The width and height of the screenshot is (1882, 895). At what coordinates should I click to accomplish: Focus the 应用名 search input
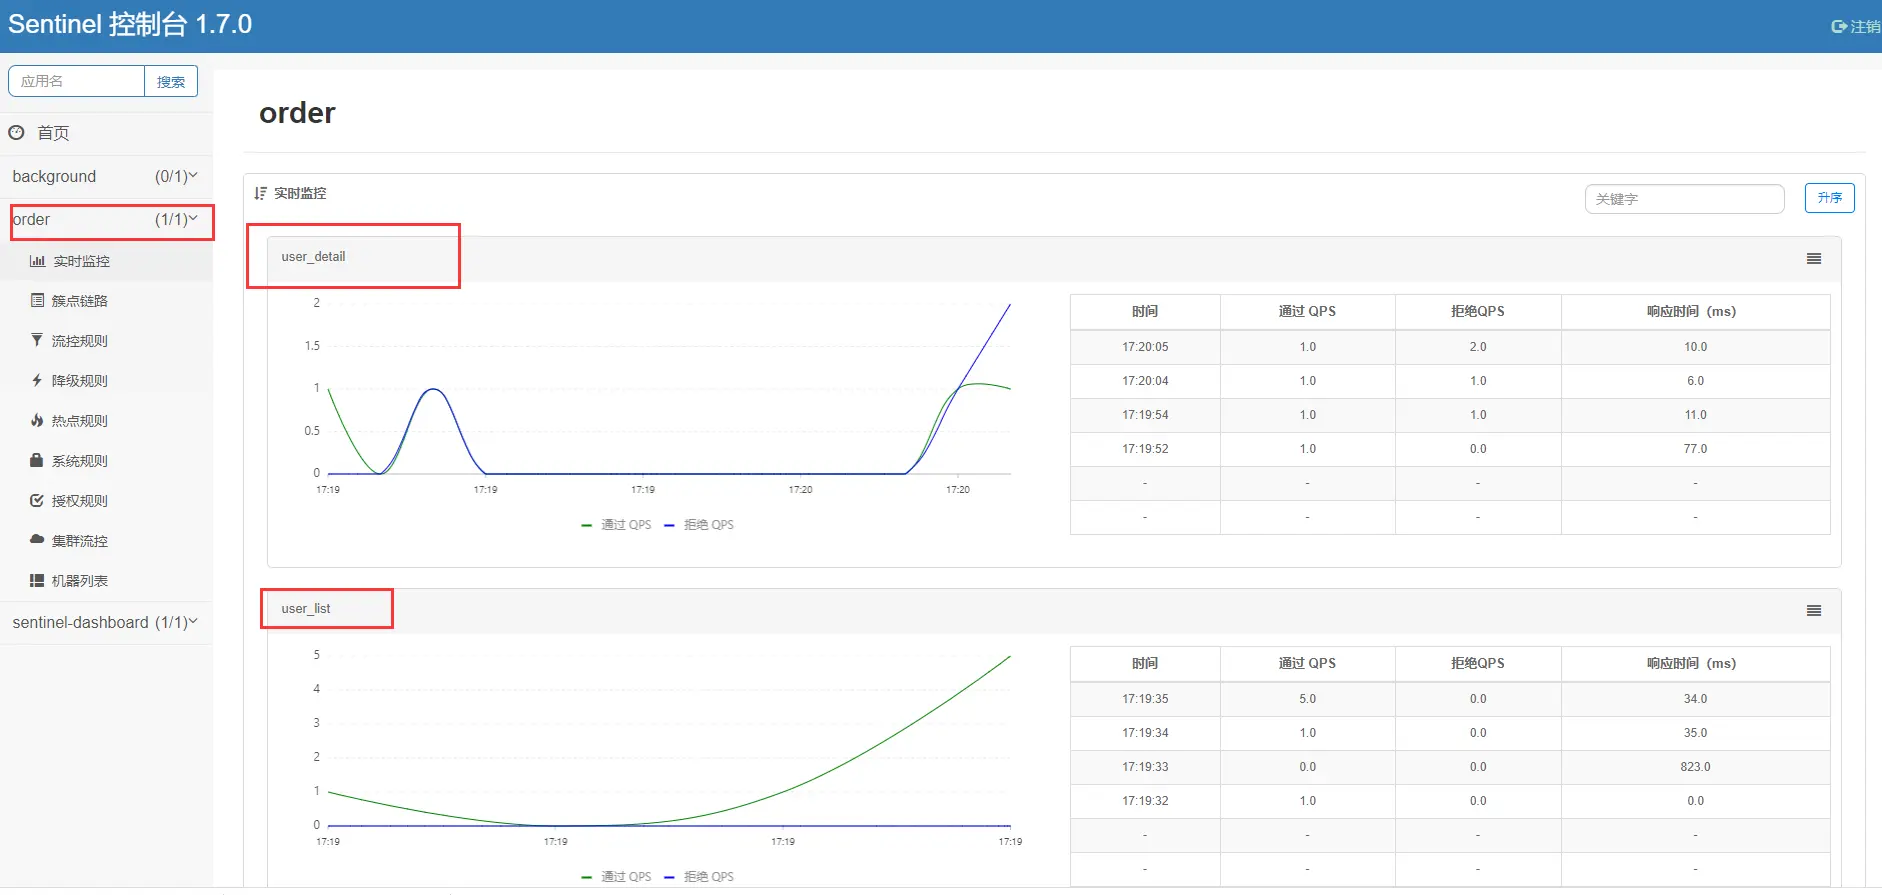point(77,81)
